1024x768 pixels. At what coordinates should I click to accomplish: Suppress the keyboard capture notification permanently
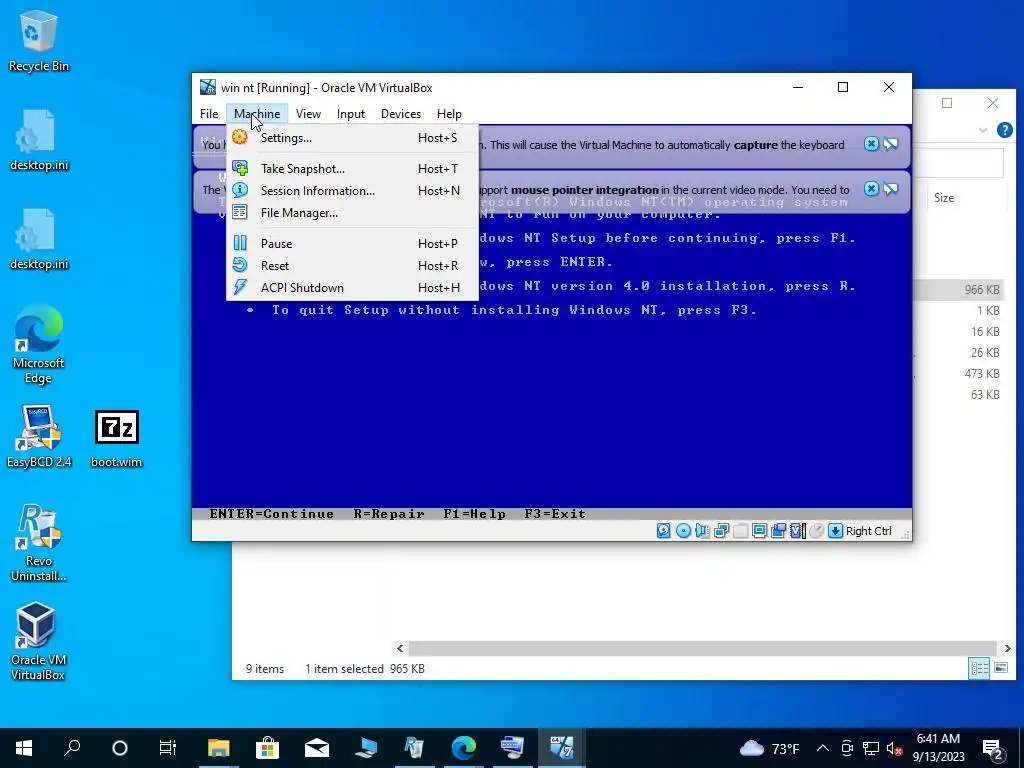tap(891, 144)
